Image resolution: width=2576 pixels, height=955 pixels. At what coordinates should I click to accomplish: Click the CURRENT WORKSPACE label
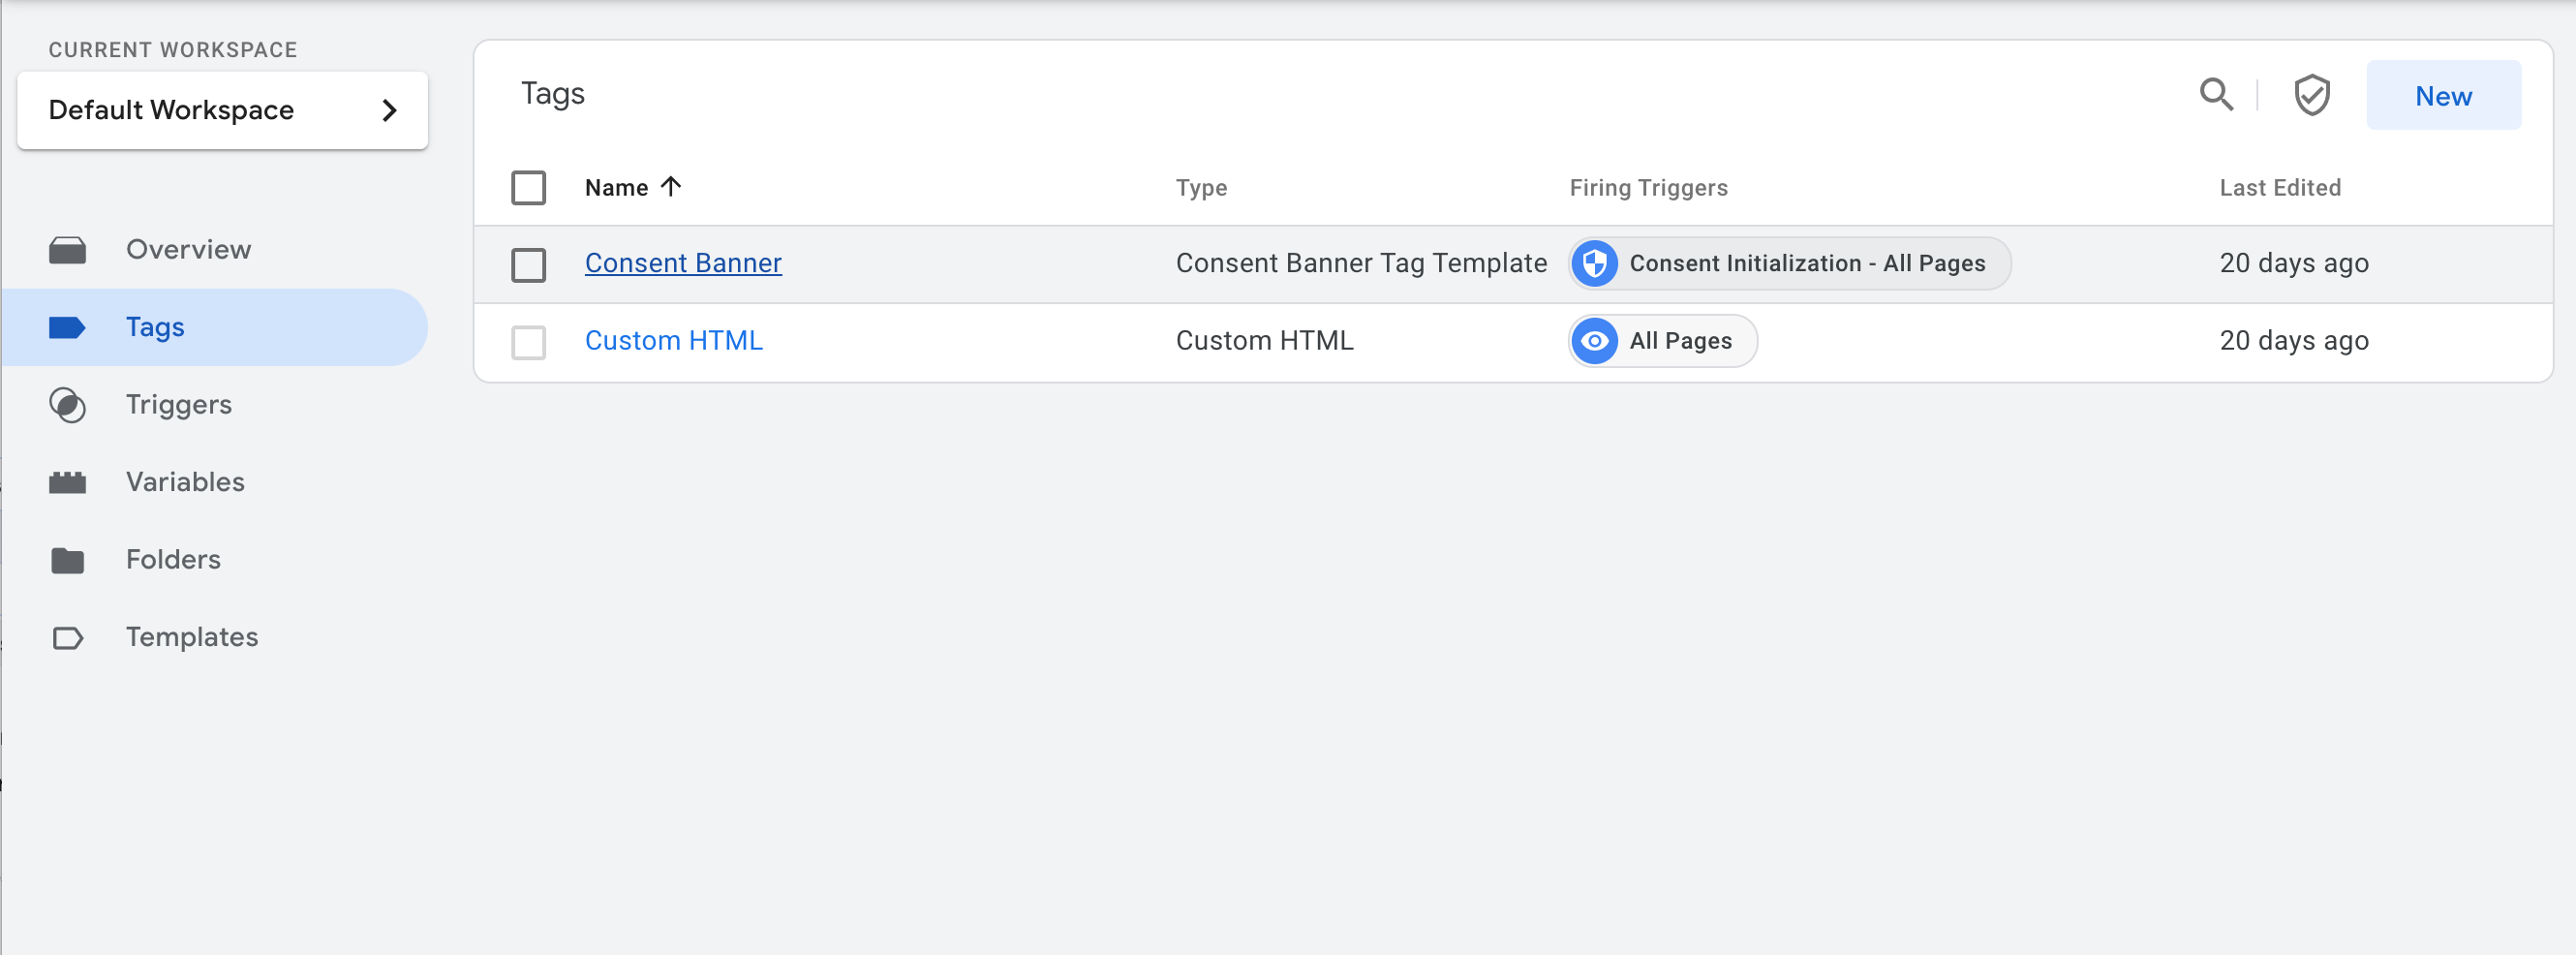(x=173, y=49)
